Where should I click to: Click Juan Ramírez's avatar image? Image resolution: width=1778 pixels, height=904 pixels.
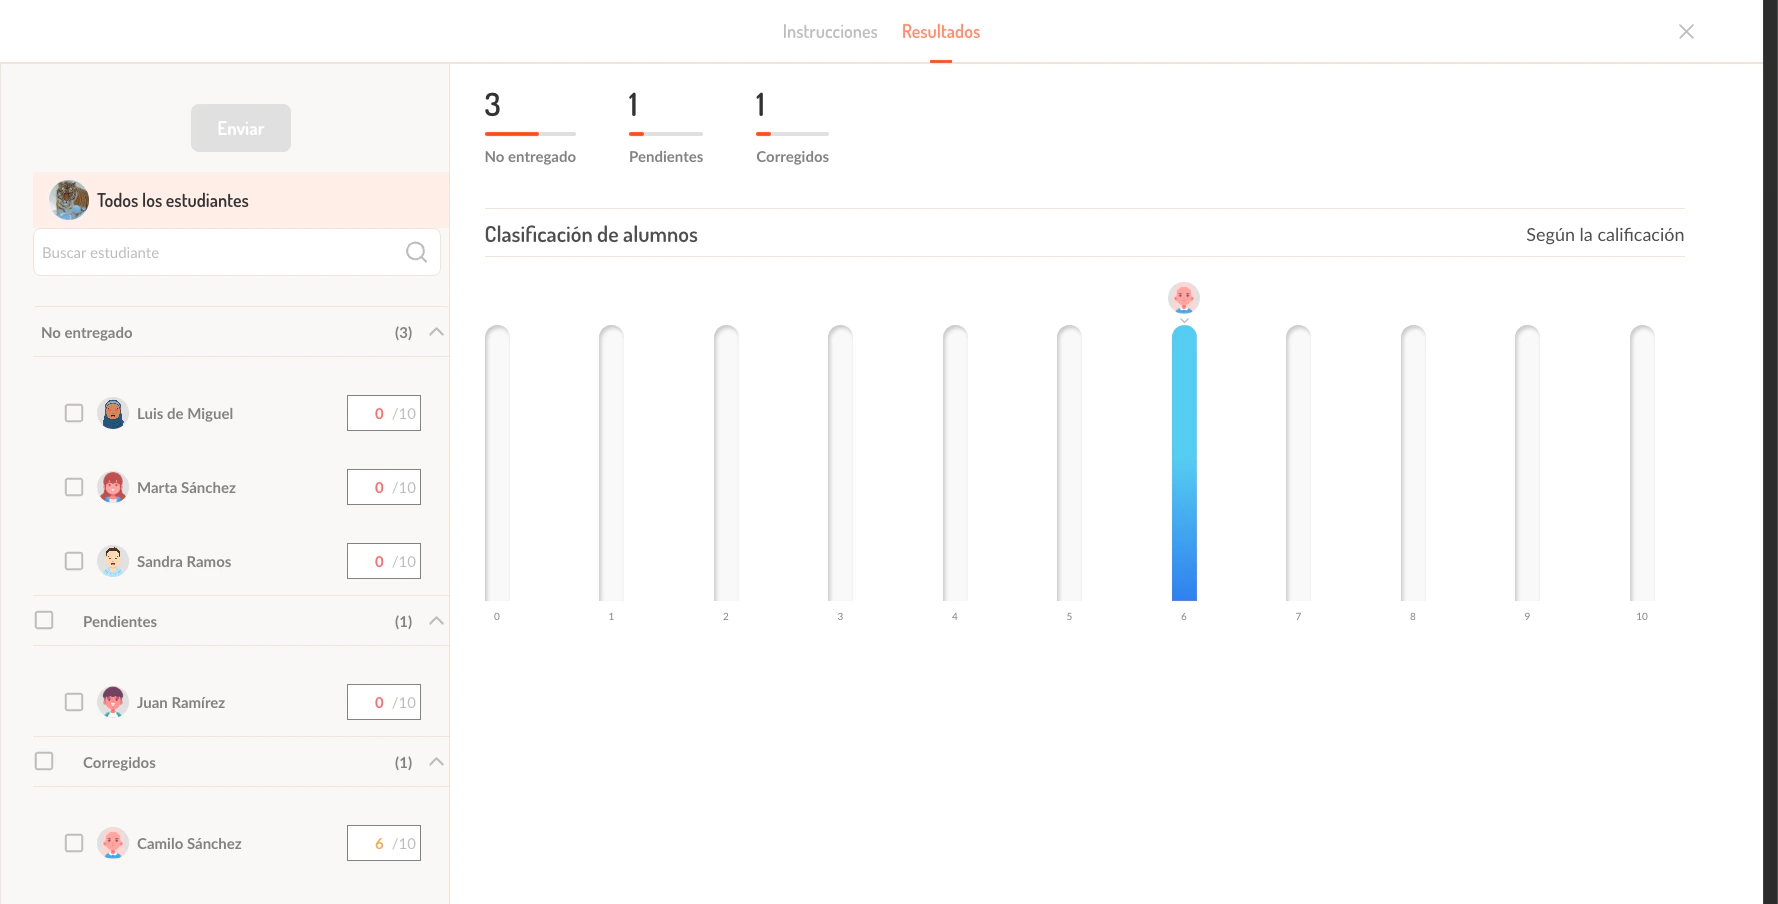(113, 702)
